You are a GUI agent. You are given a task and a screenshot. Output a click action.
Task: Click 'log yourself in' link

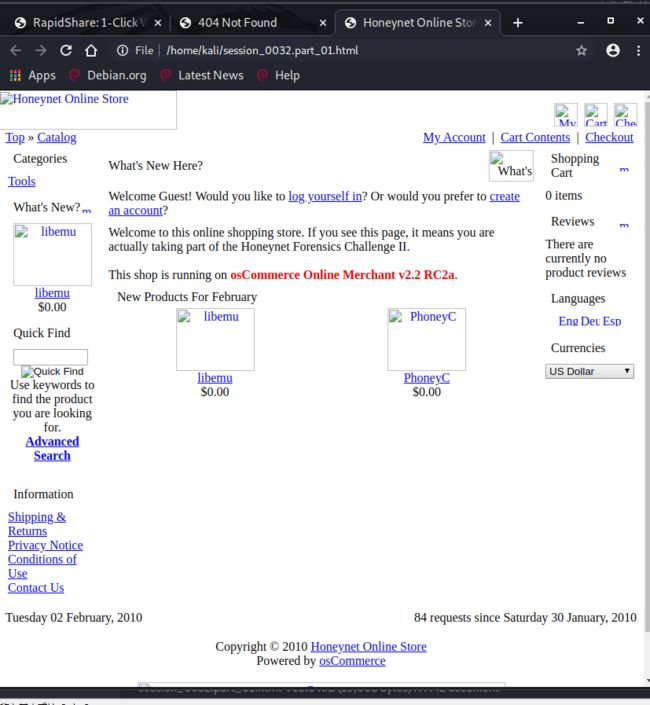click(x=325, y=196)
